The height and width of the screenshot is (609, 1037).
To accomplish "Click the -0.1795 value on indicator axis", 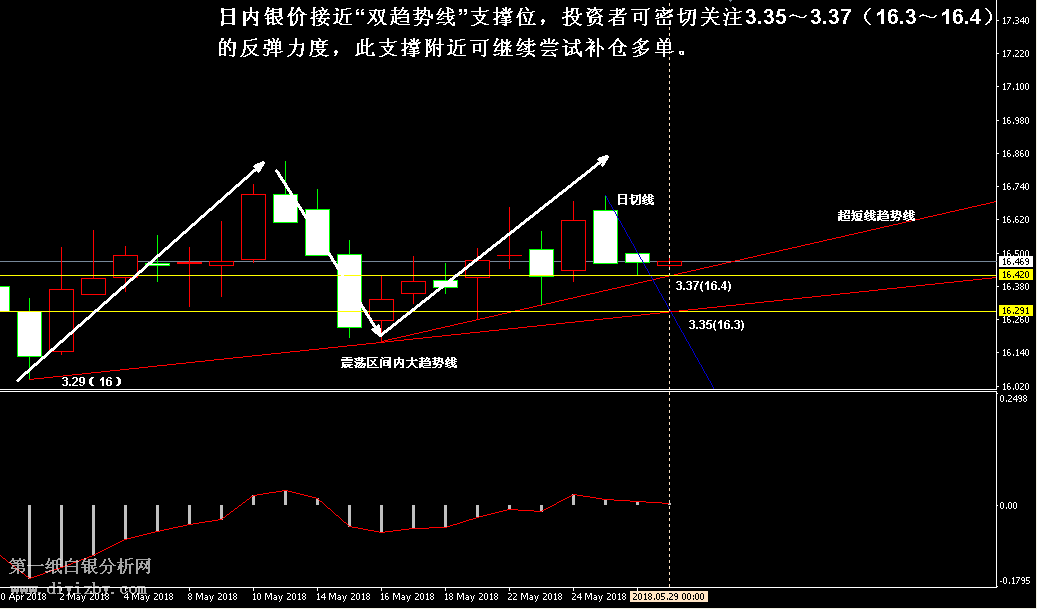I will pyautogui.click(x=1015, y=580).
